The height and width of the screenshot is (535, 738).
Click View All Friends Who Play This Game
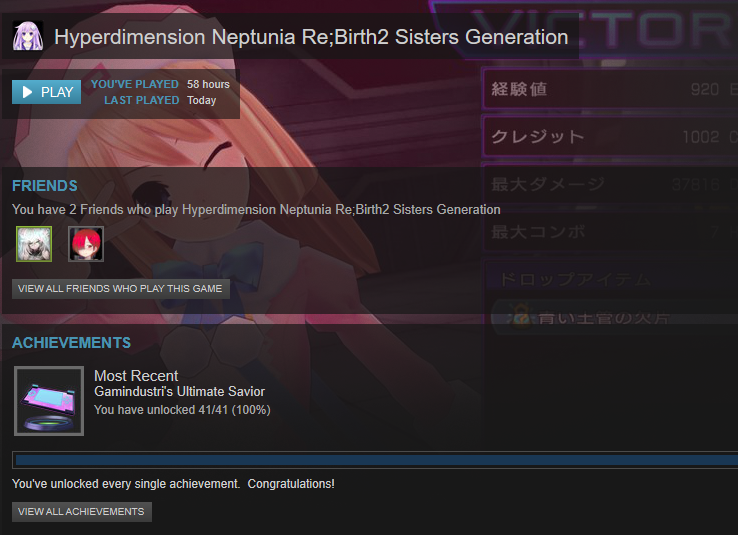[x=120, y=289]
